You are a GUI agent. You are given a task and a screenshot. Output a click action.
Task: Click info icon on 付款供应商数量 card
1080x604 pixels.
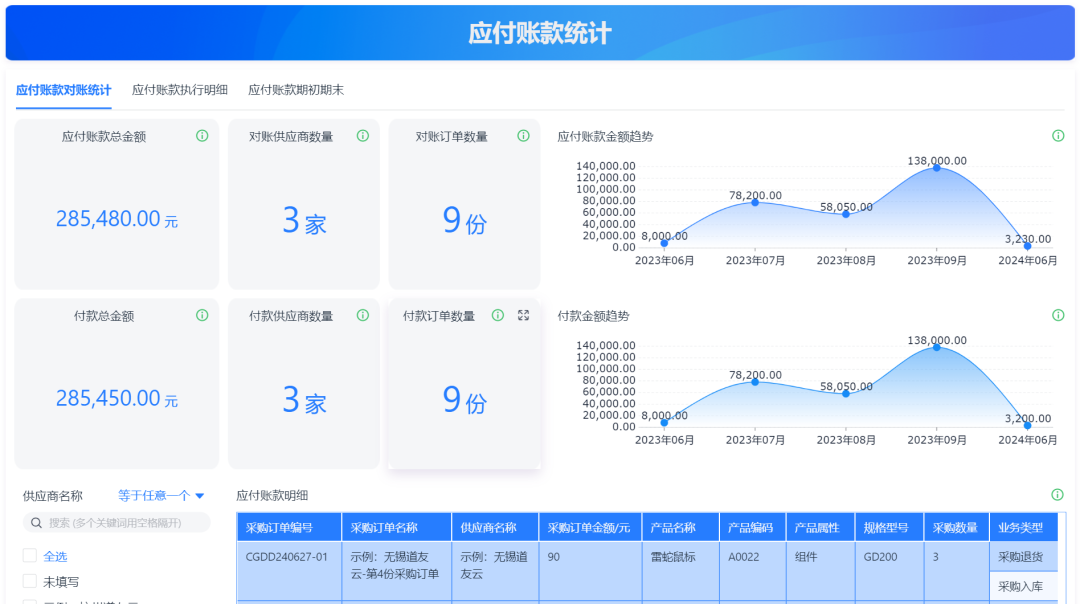click(363, 316)
